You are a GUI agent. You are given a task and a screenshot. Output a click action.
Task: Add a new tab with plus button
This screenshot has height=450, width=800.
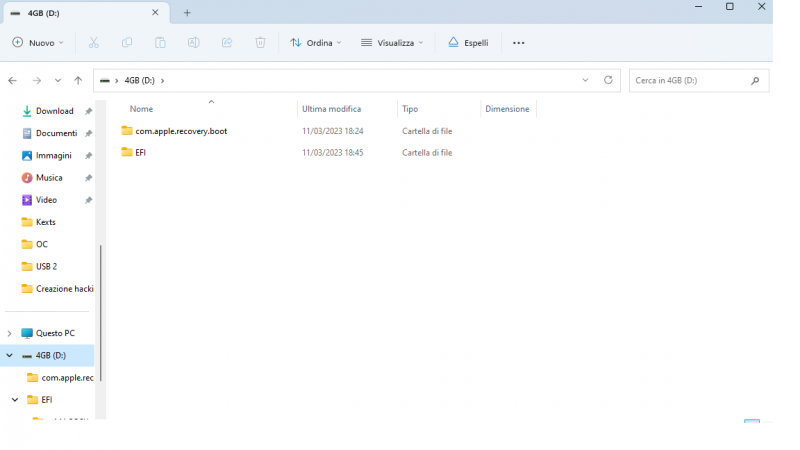click(187, 13)
